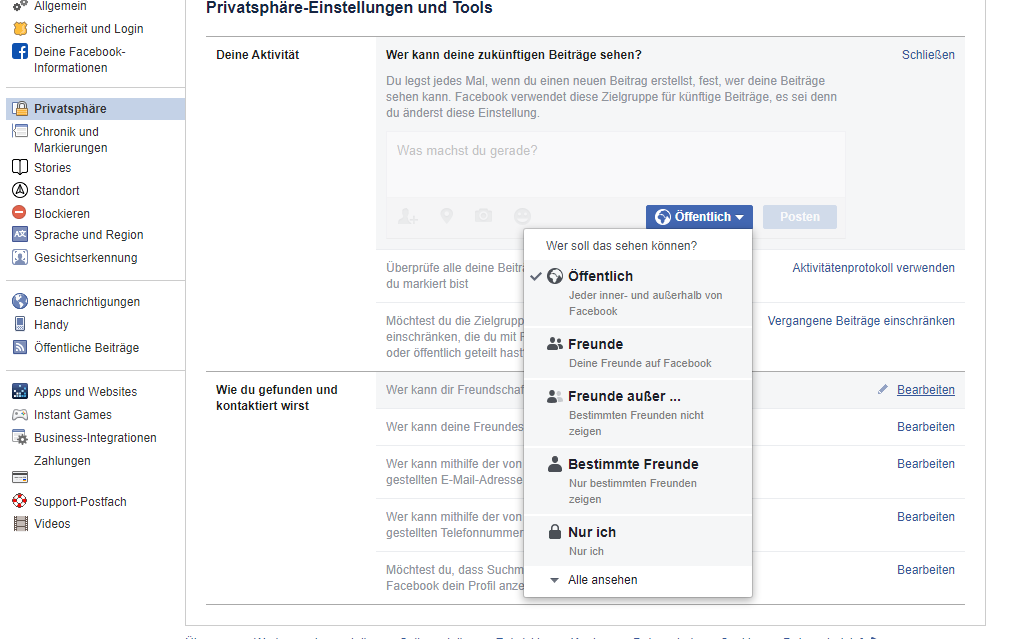This screenshot has width=1014, height=639.
Task: Click the Standort icon in sidebar
Action: point(19,190)
